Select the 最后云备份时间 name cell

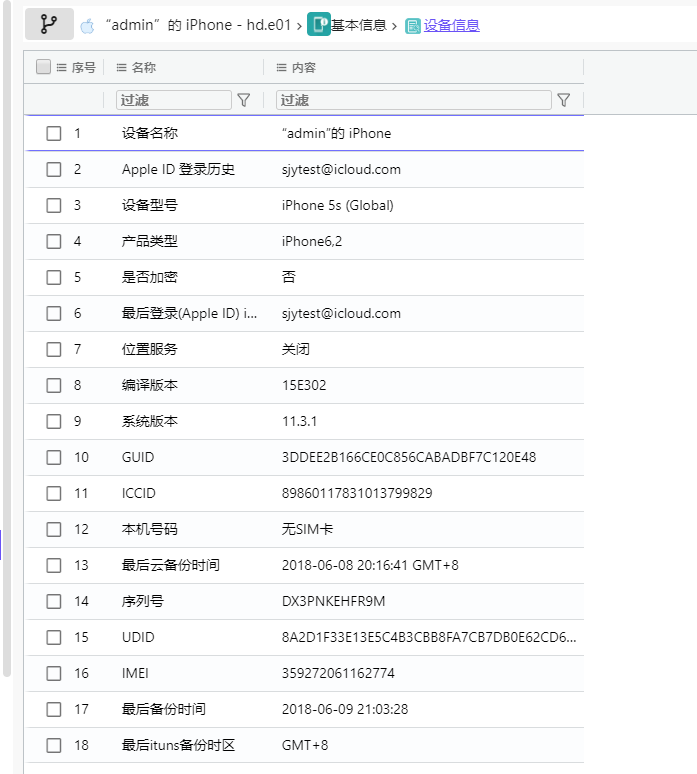[x=171, y=565]
